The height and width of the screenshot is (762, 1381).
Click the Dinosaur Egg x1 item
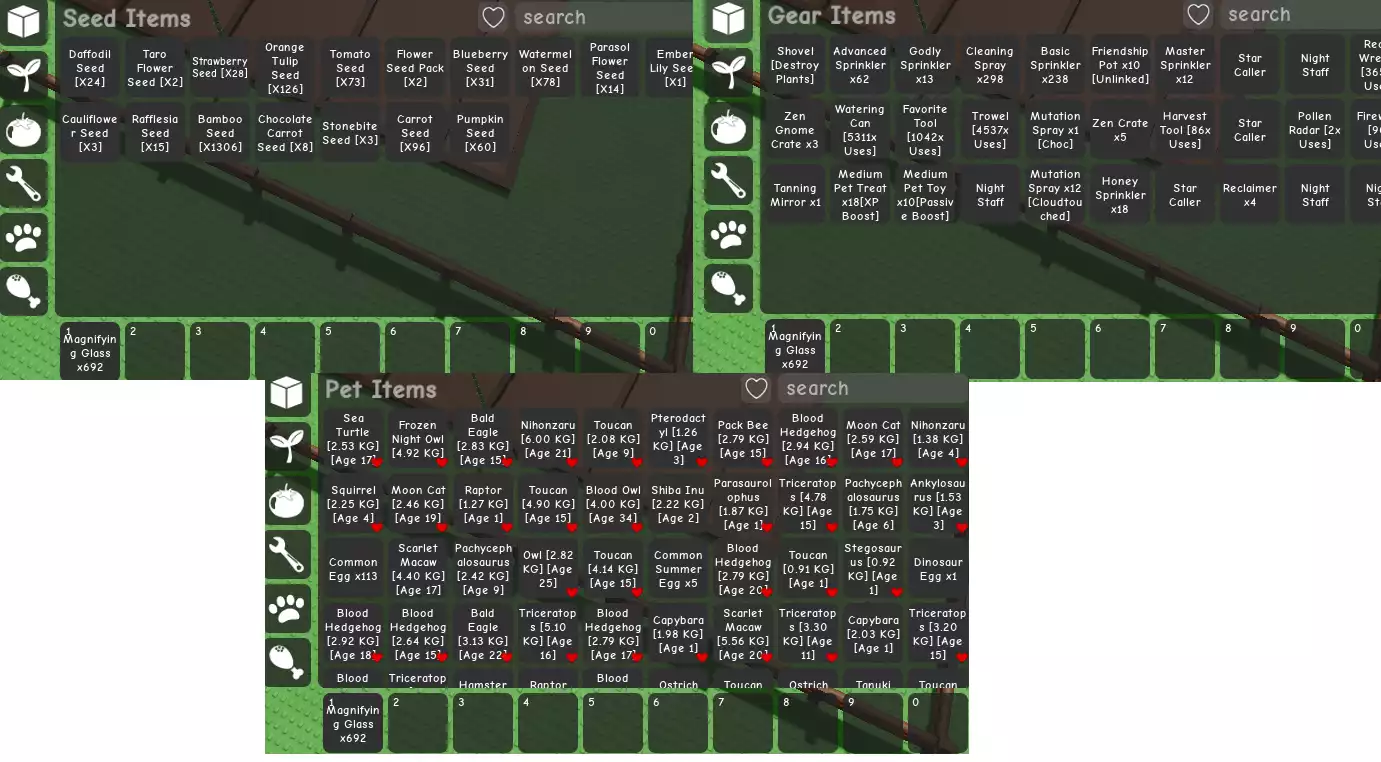938,569
